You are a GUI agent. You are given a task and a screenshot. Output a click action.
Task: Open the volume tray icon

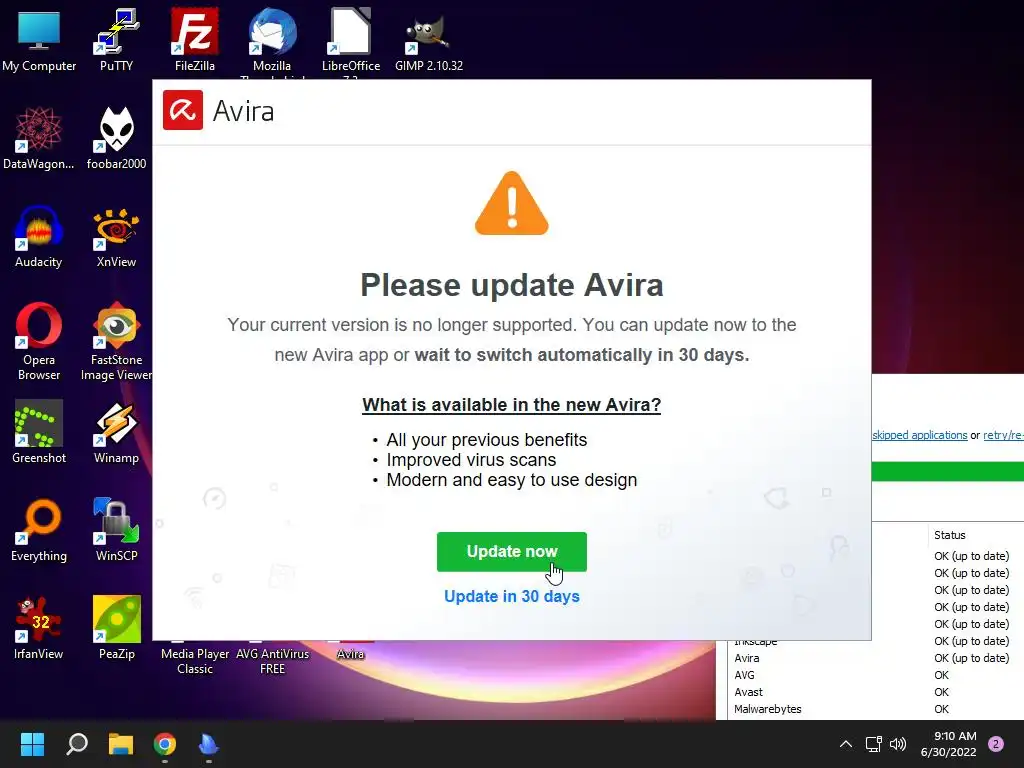click(898, 744)
